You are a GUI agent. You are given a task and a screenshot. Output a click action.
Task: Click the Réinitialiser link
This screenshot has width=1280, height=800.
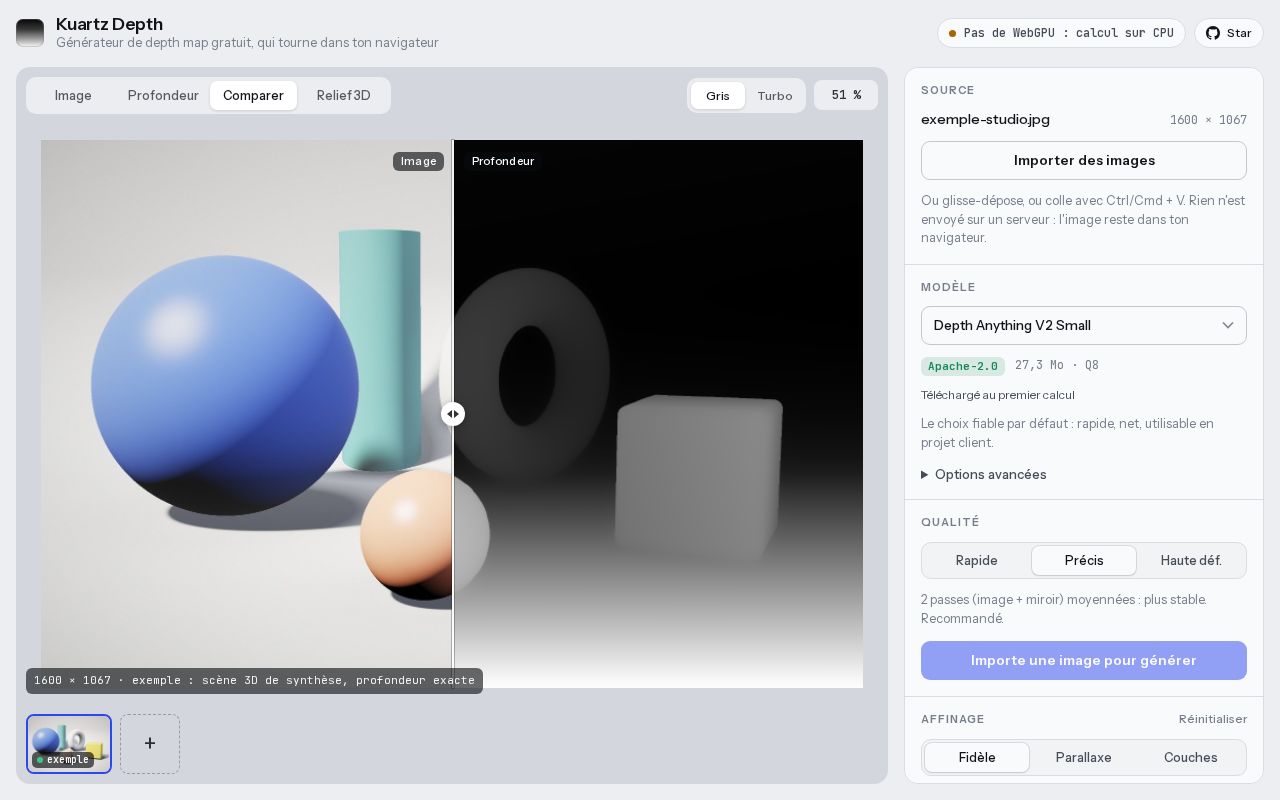click(x=1213, y=719)
